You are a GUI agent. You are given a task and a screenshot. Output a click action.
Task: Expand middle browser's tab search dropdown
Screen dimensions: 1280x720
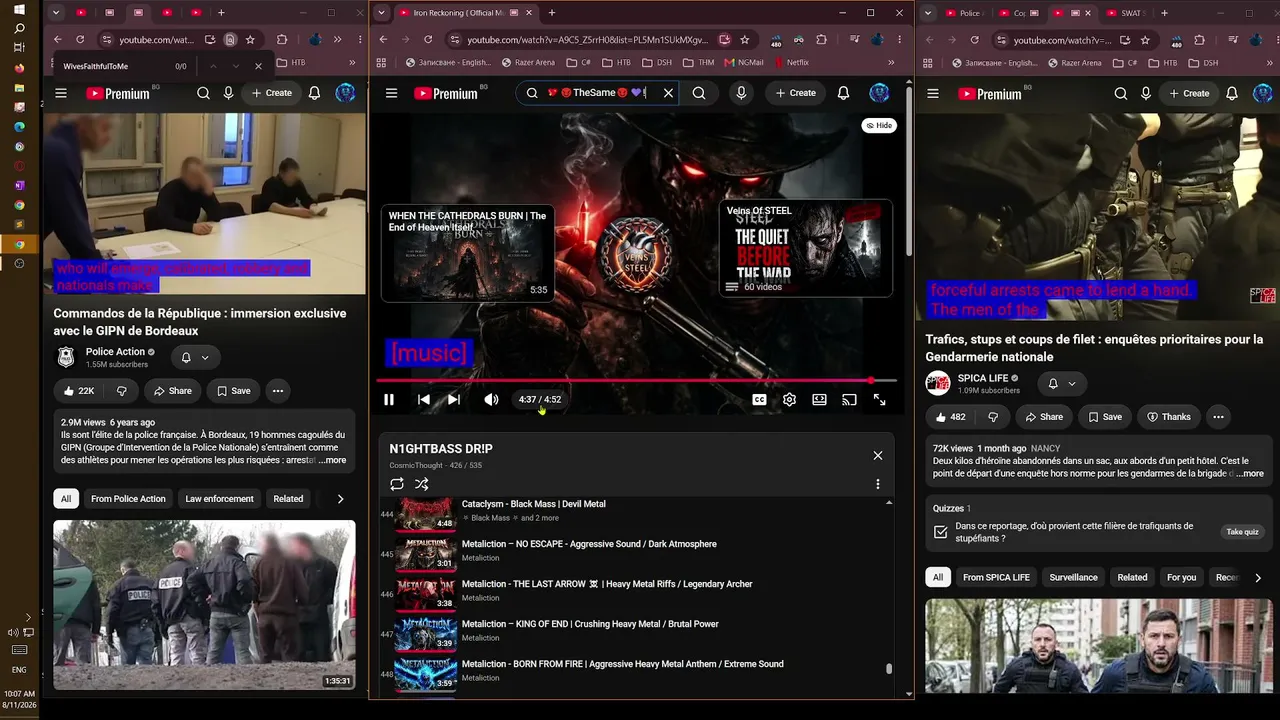(381, 13)
